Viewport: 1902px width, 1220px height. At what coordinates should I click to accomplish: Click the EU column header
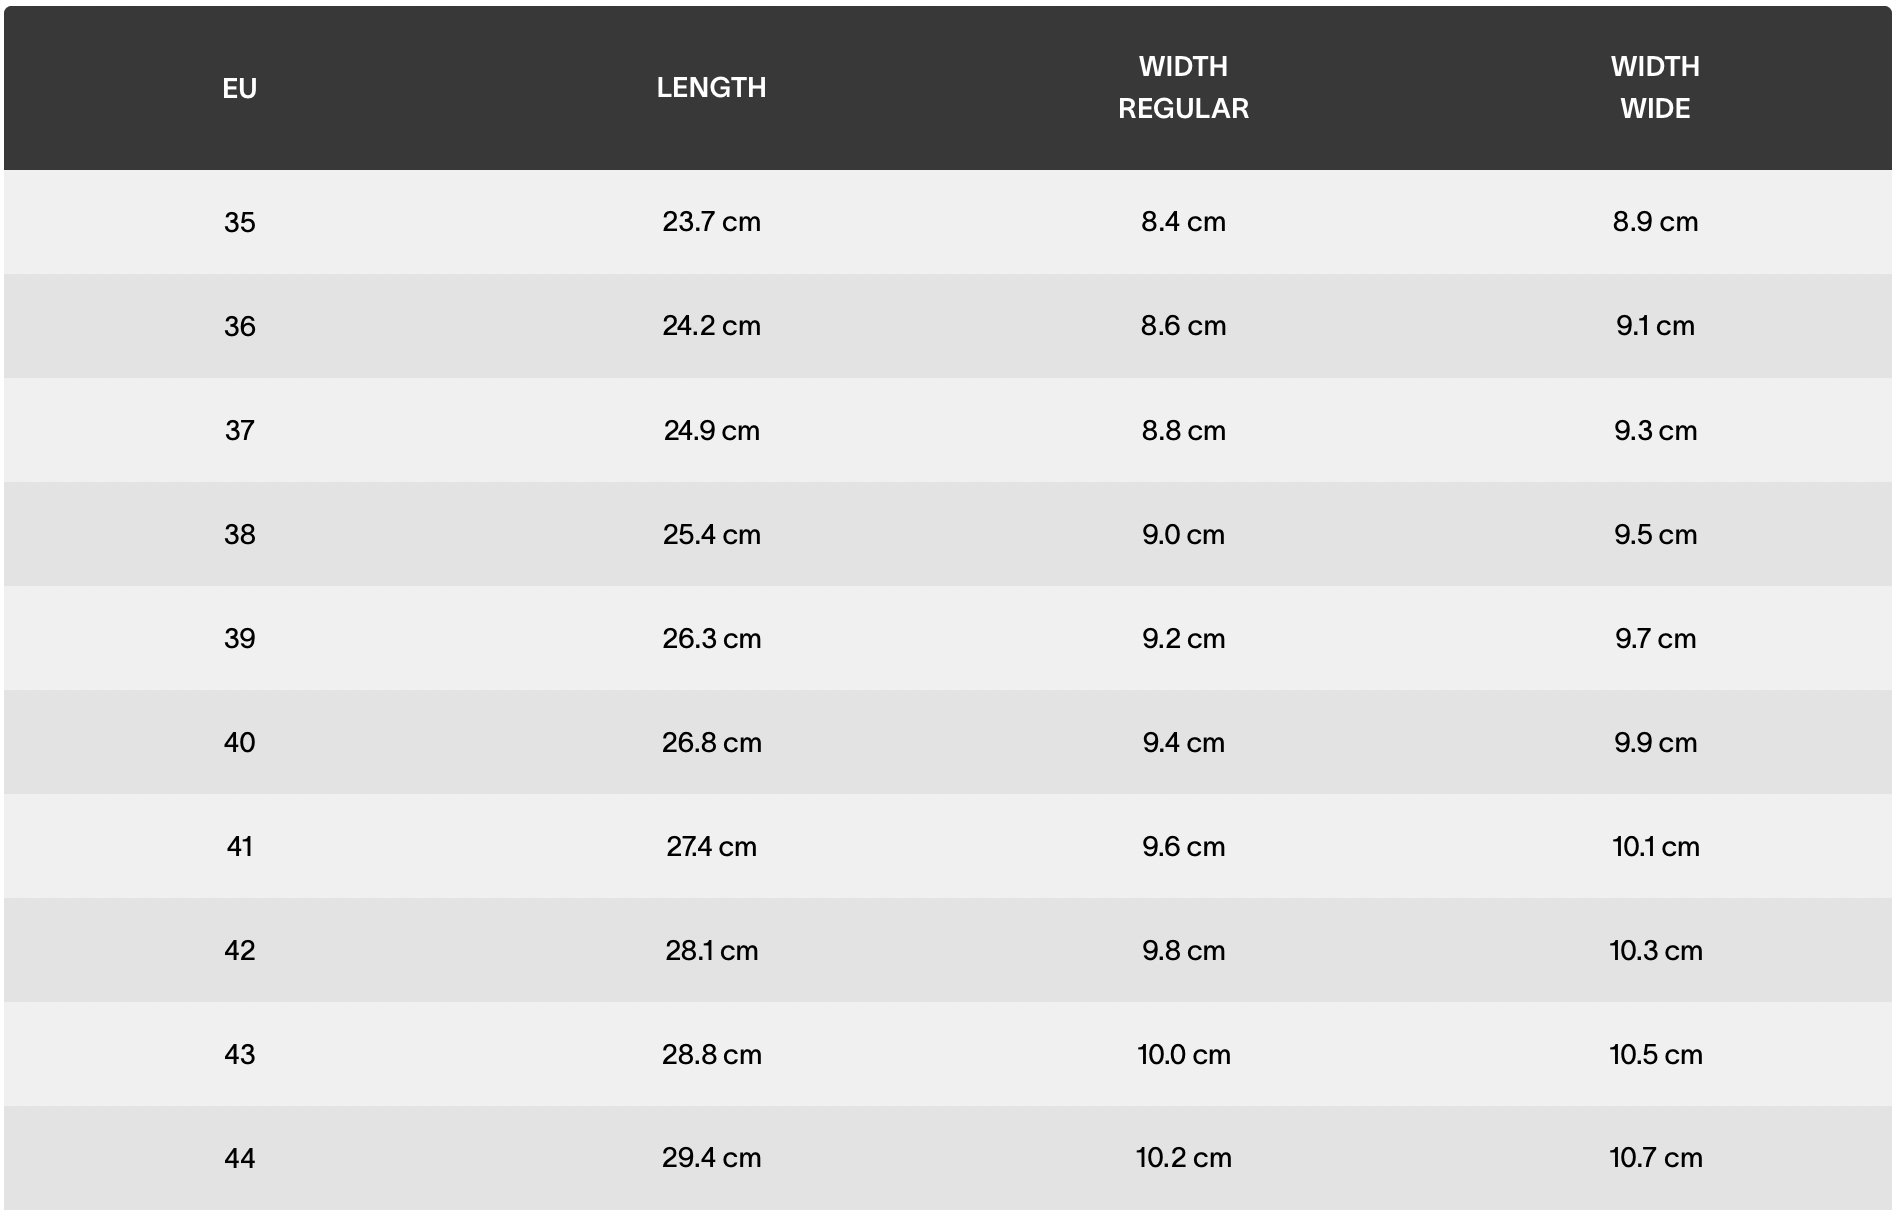(x=239, y=88)
